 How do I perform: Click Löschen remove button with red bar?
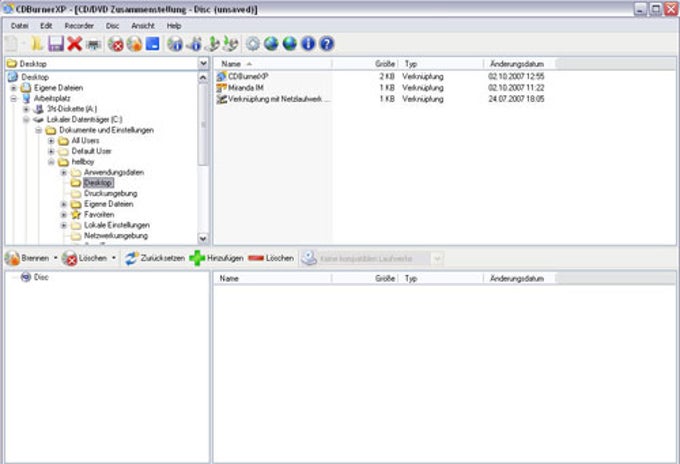[x=271, y=258]
